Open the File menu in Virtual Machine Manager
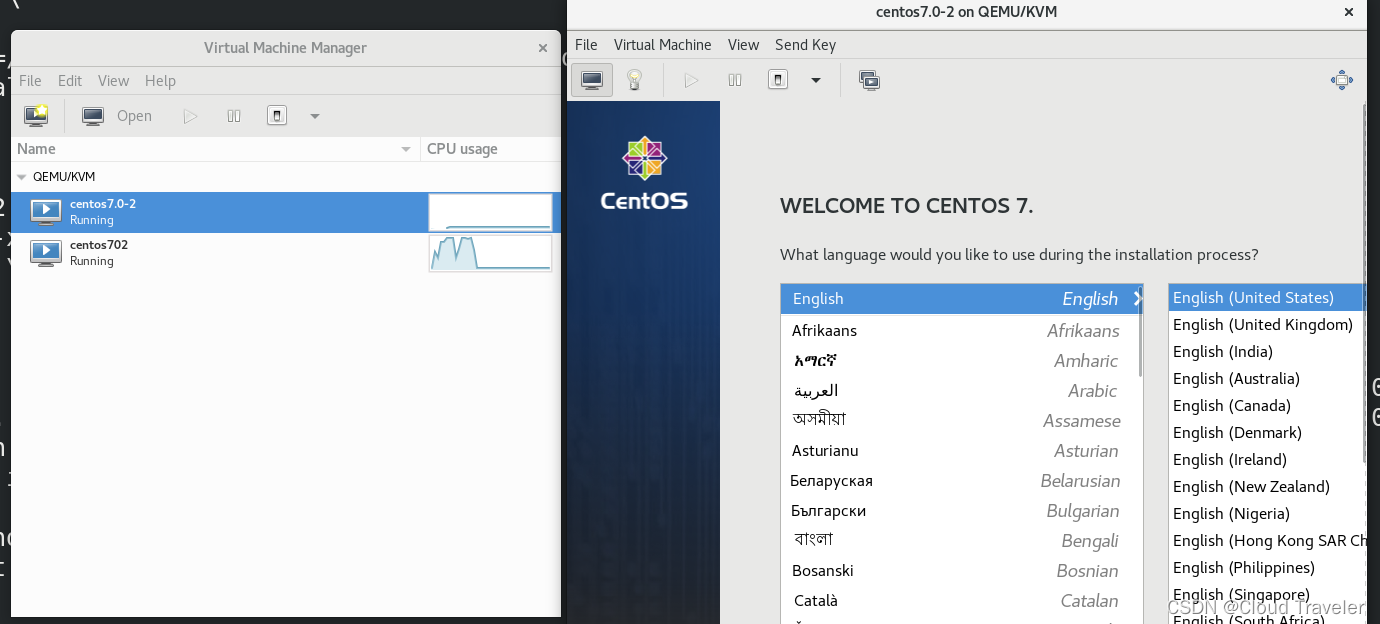 30,81
